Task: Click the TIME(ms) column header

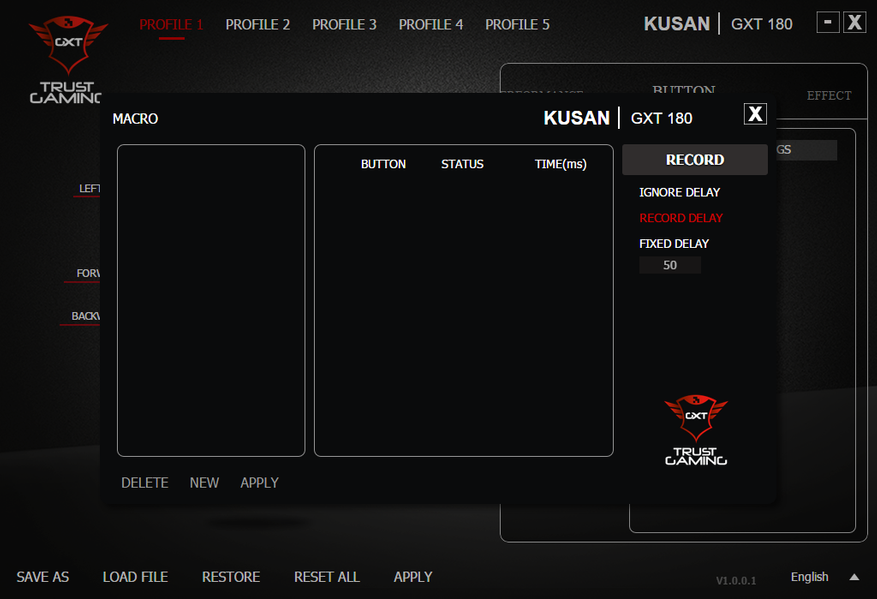Action: [x=560, y=164]
